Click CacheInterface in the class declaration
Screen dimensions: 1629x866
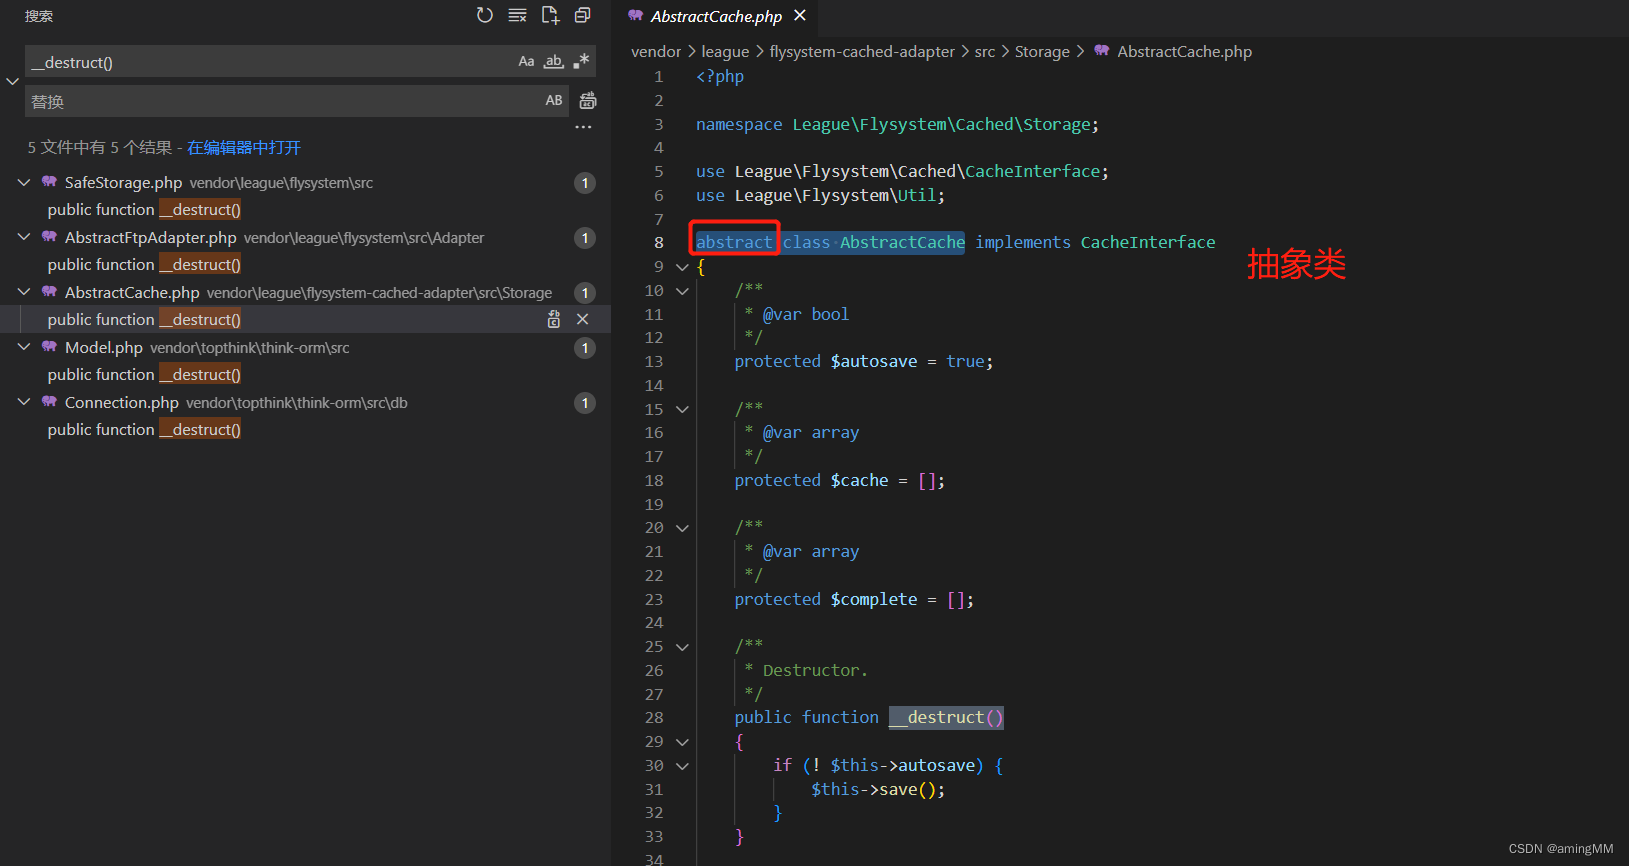coord(1148,242)
